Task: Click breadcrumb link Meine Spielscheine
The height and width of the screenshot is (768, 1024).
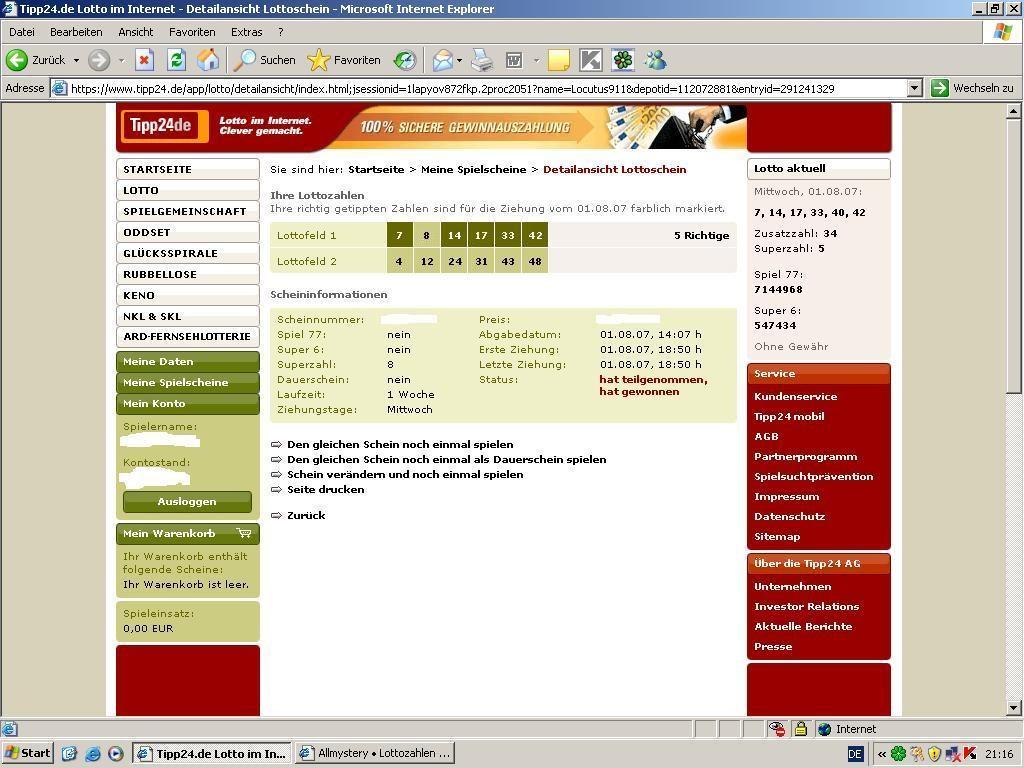Action: [473, 169]
